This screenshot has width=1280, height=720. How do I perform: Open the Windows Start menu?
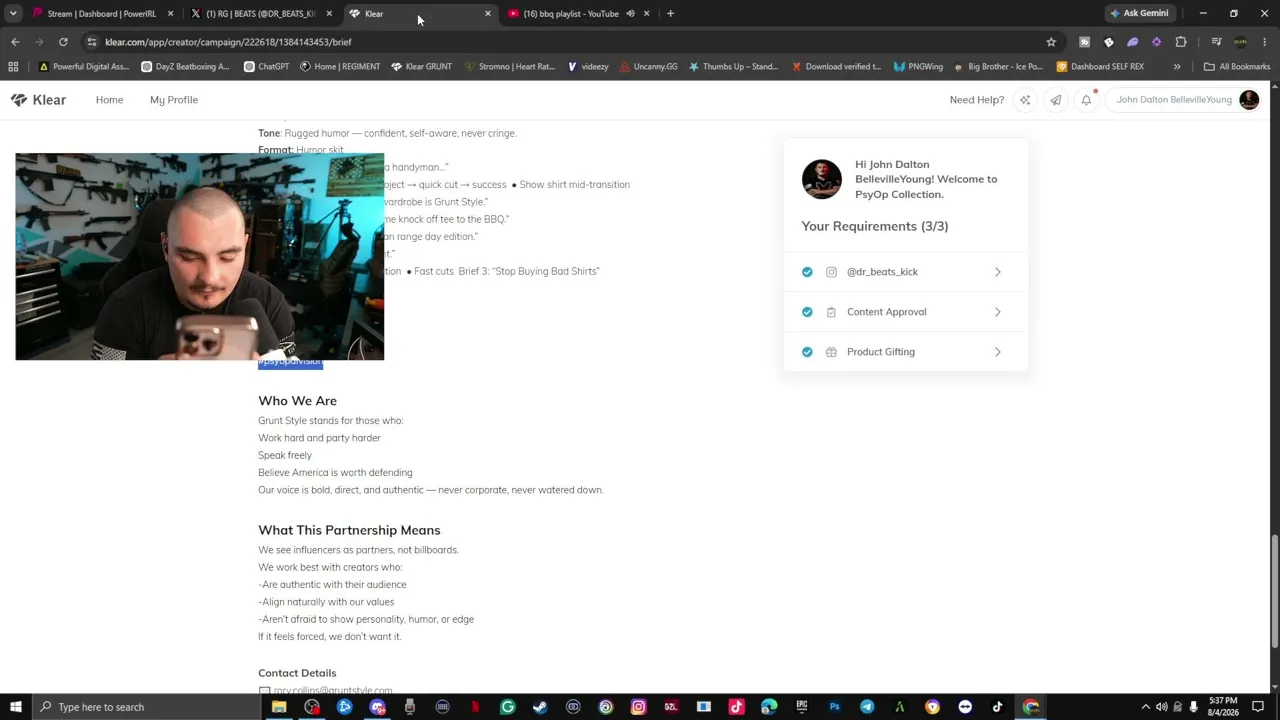click(x=15, y=707)
